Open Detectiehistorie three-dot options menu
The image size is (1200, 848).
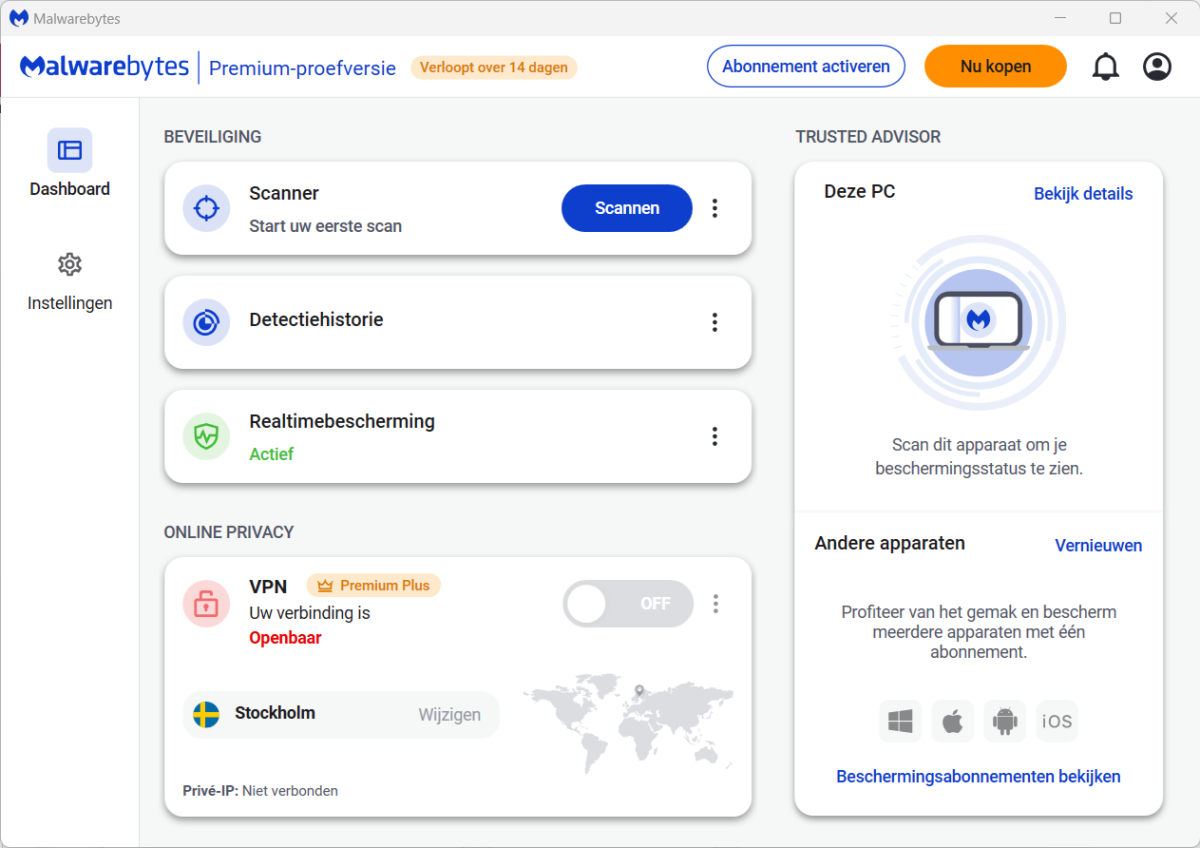pos(715,322)
